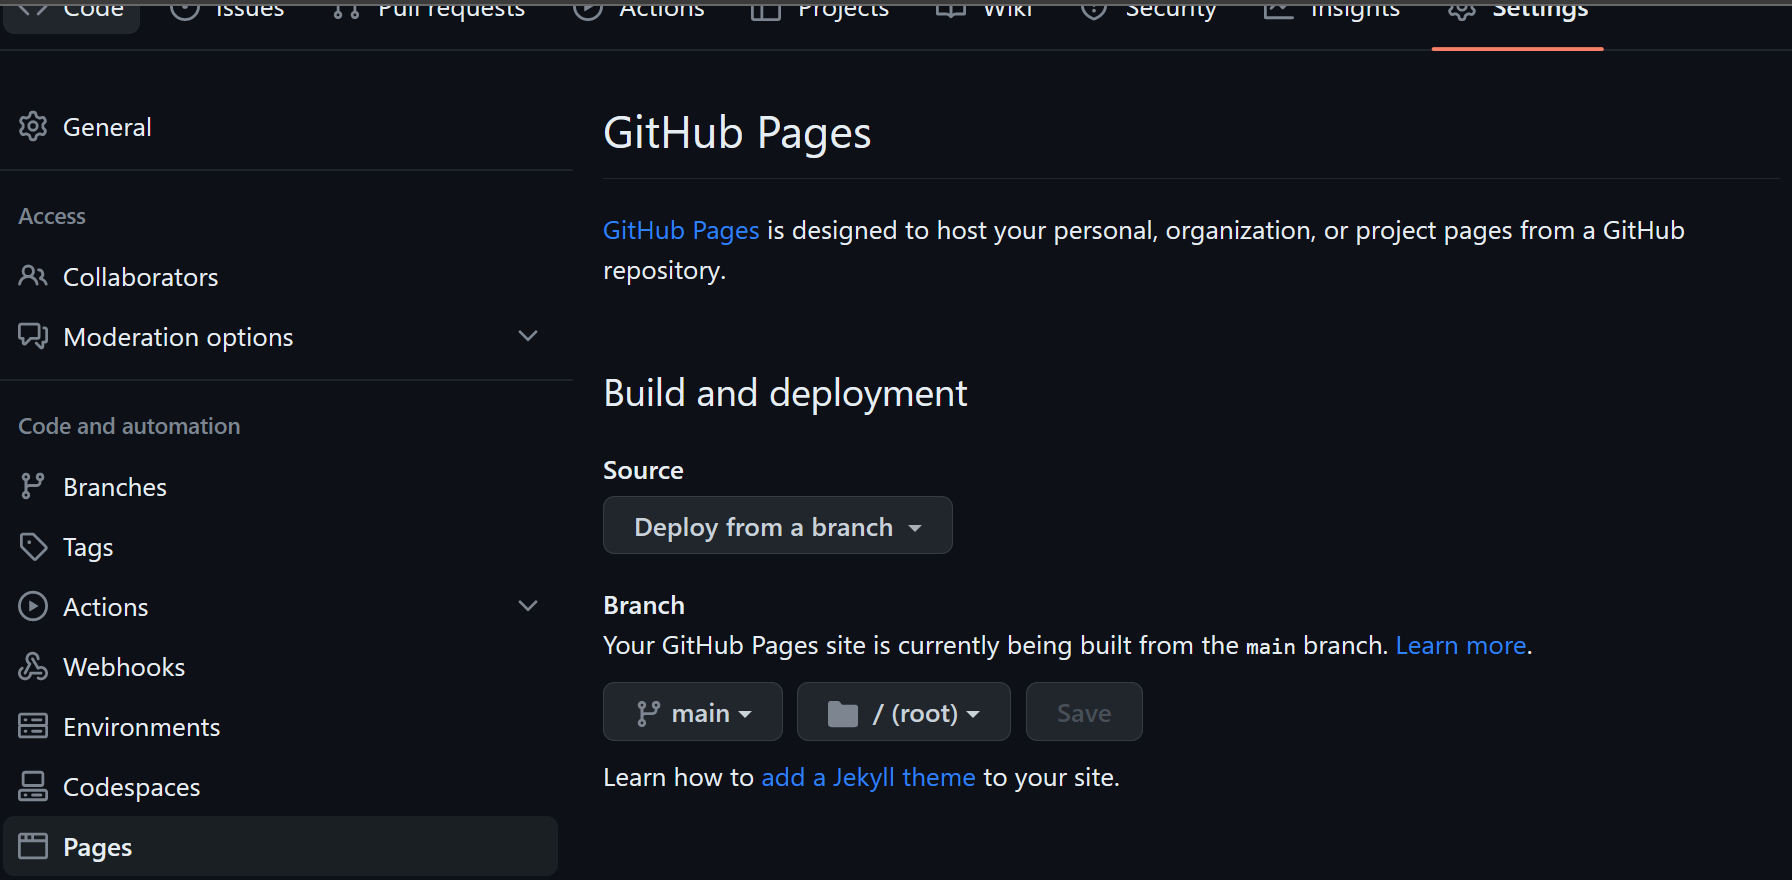Open the / (root) folder dropdown
Screen dimensions: 1792x880
tap(904, 712)
